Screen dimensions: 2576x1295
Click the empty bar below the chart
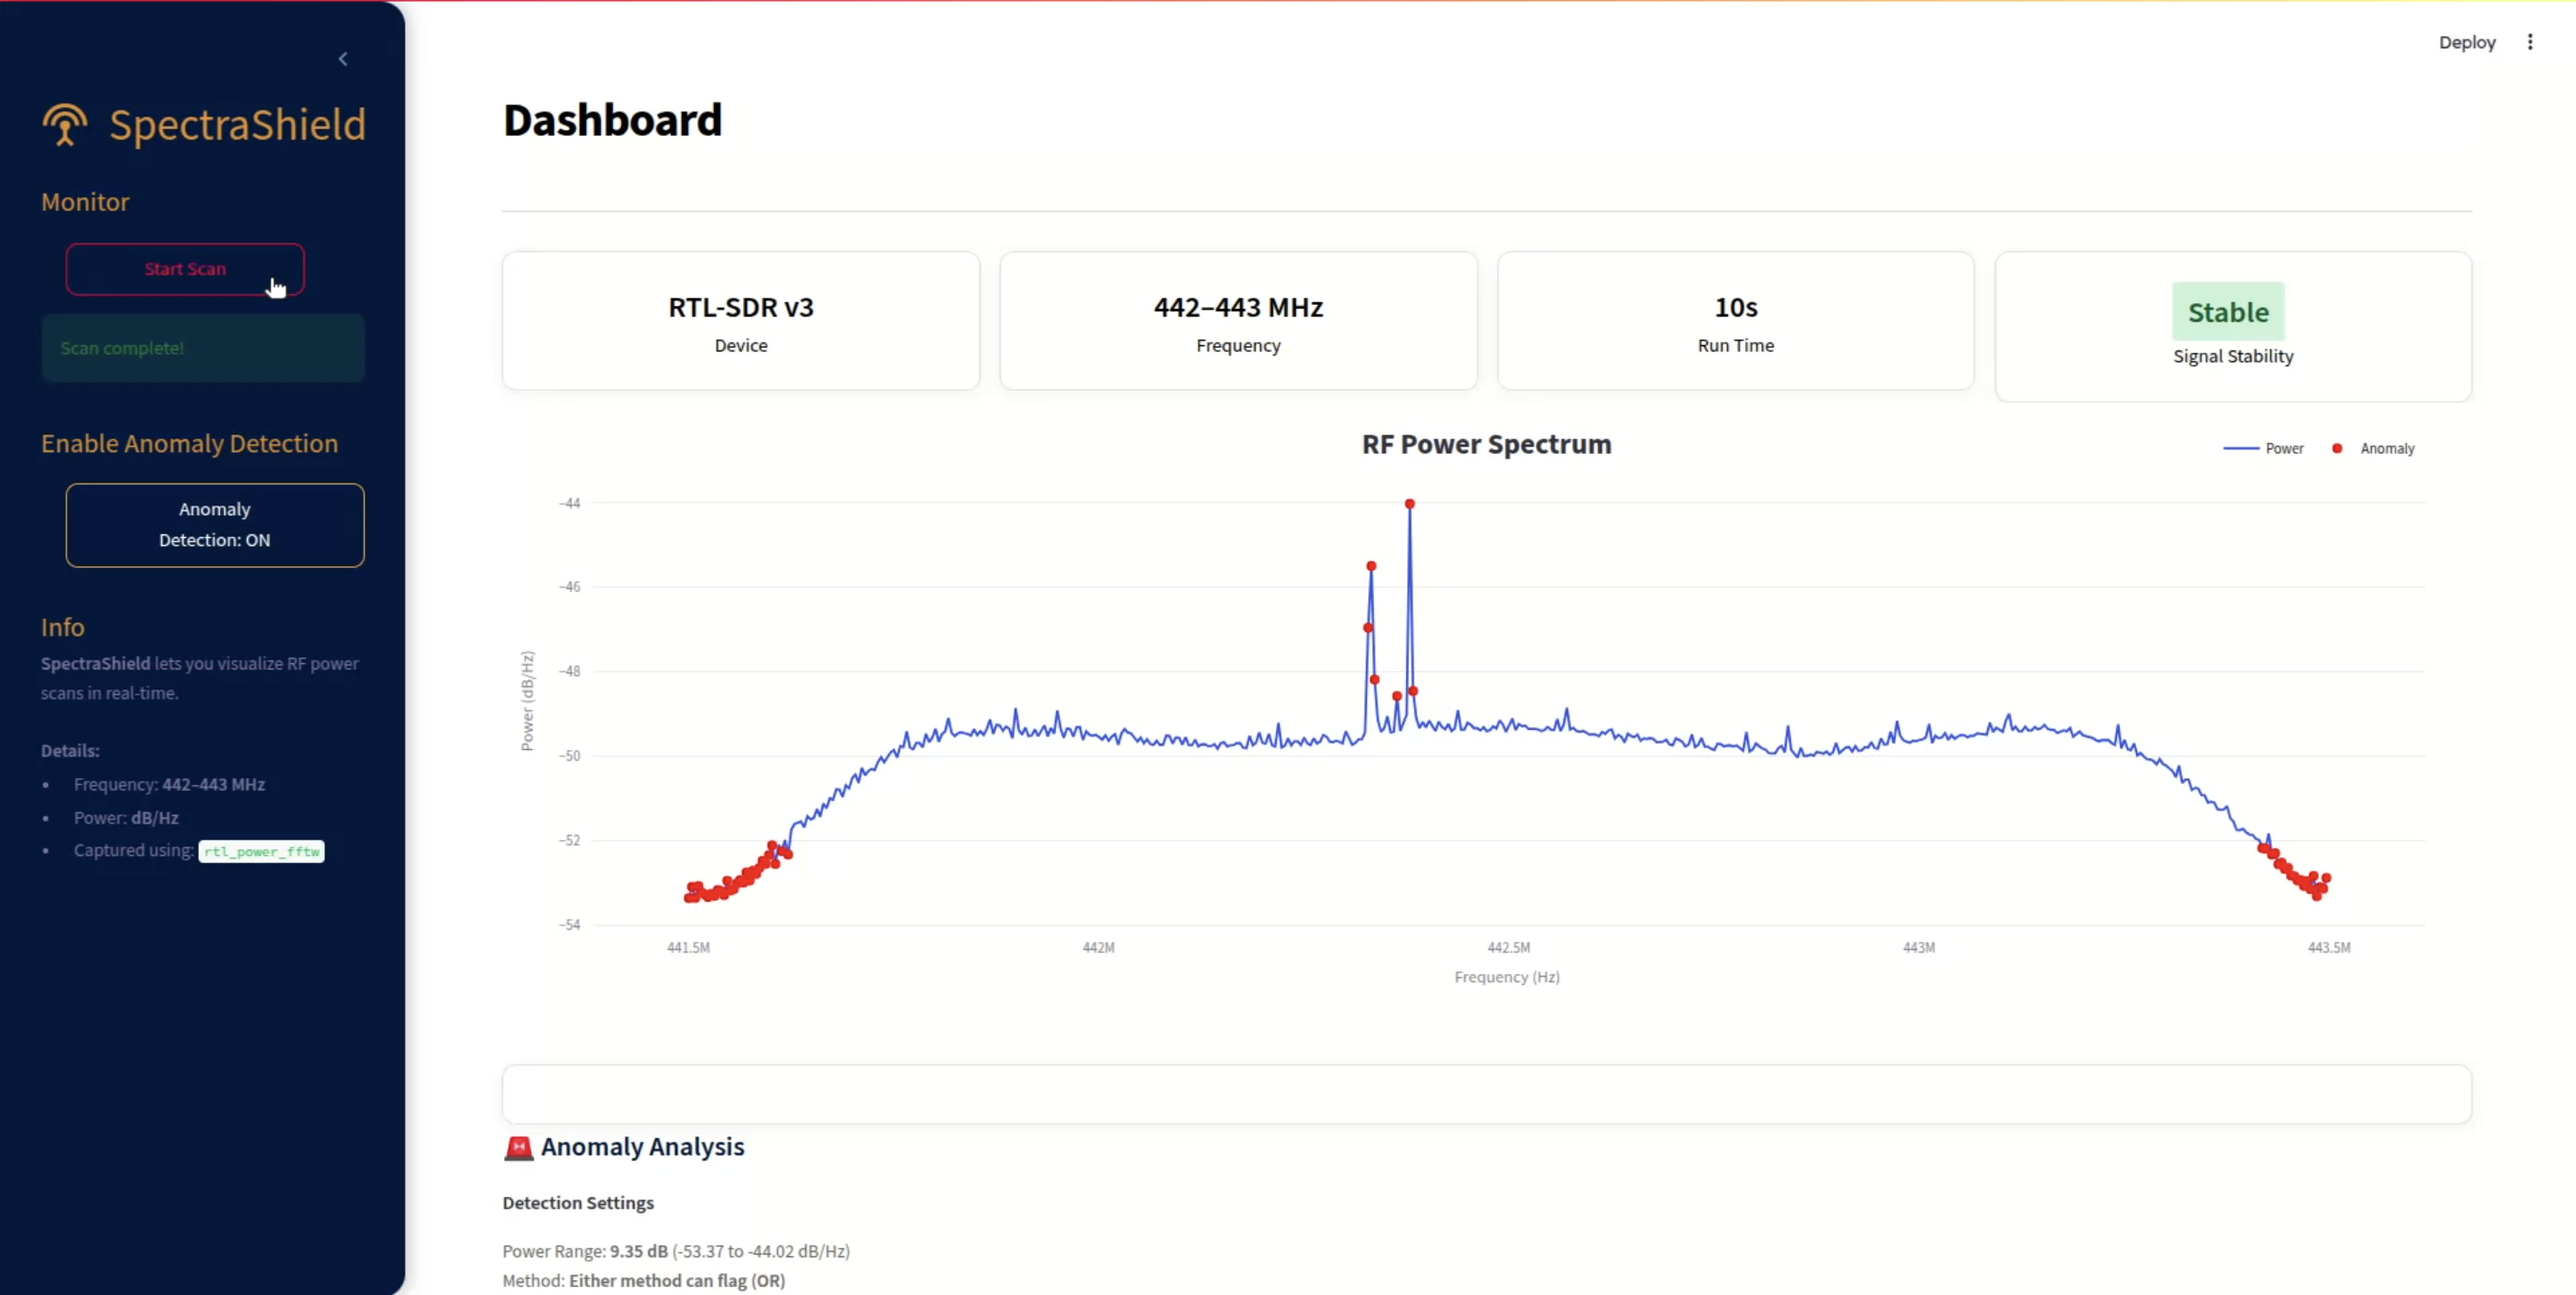point(1486,1094)
